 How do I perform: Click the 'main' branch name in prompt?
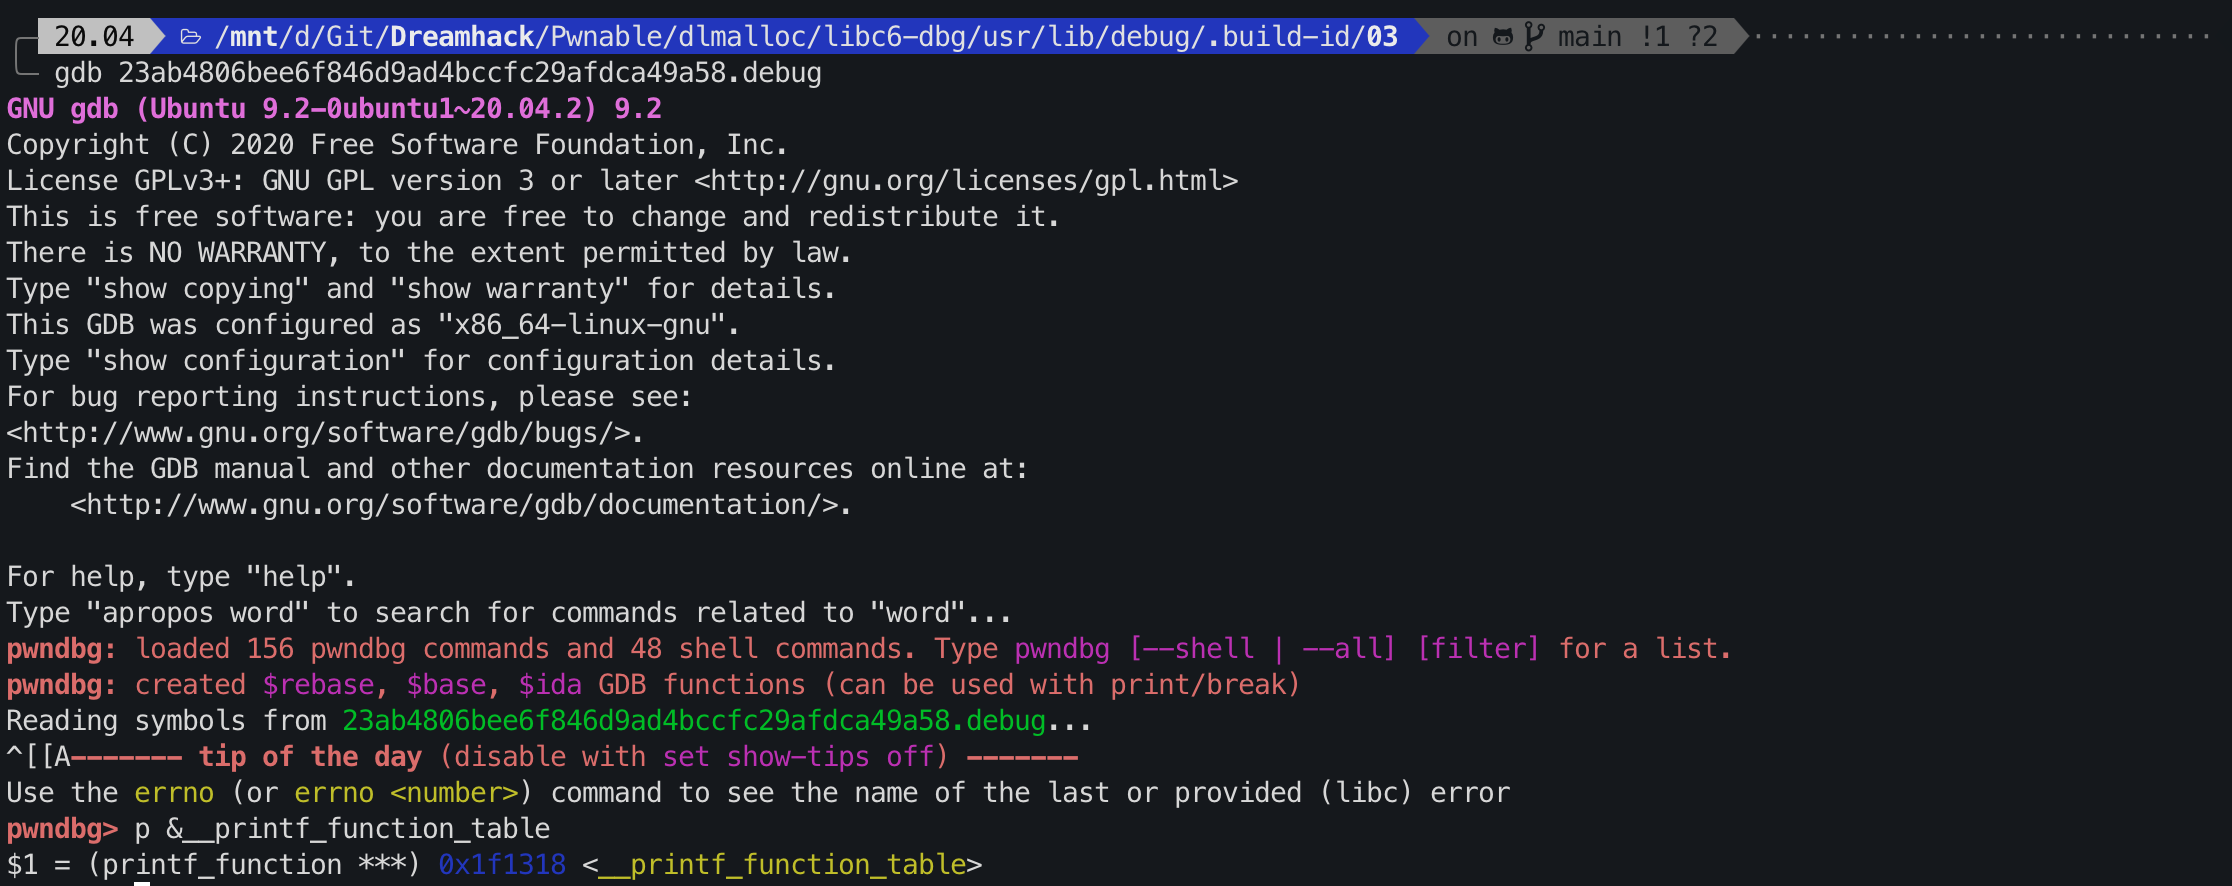[1589, 37]
